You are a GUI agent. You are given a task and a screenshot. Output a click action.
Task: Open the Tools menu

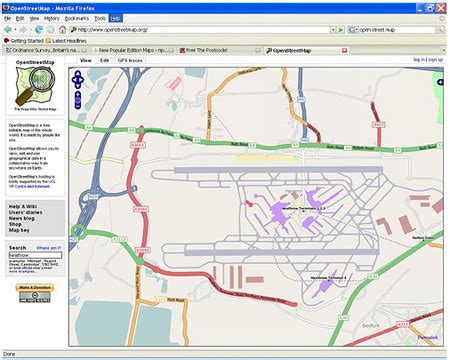coord(100,18)
